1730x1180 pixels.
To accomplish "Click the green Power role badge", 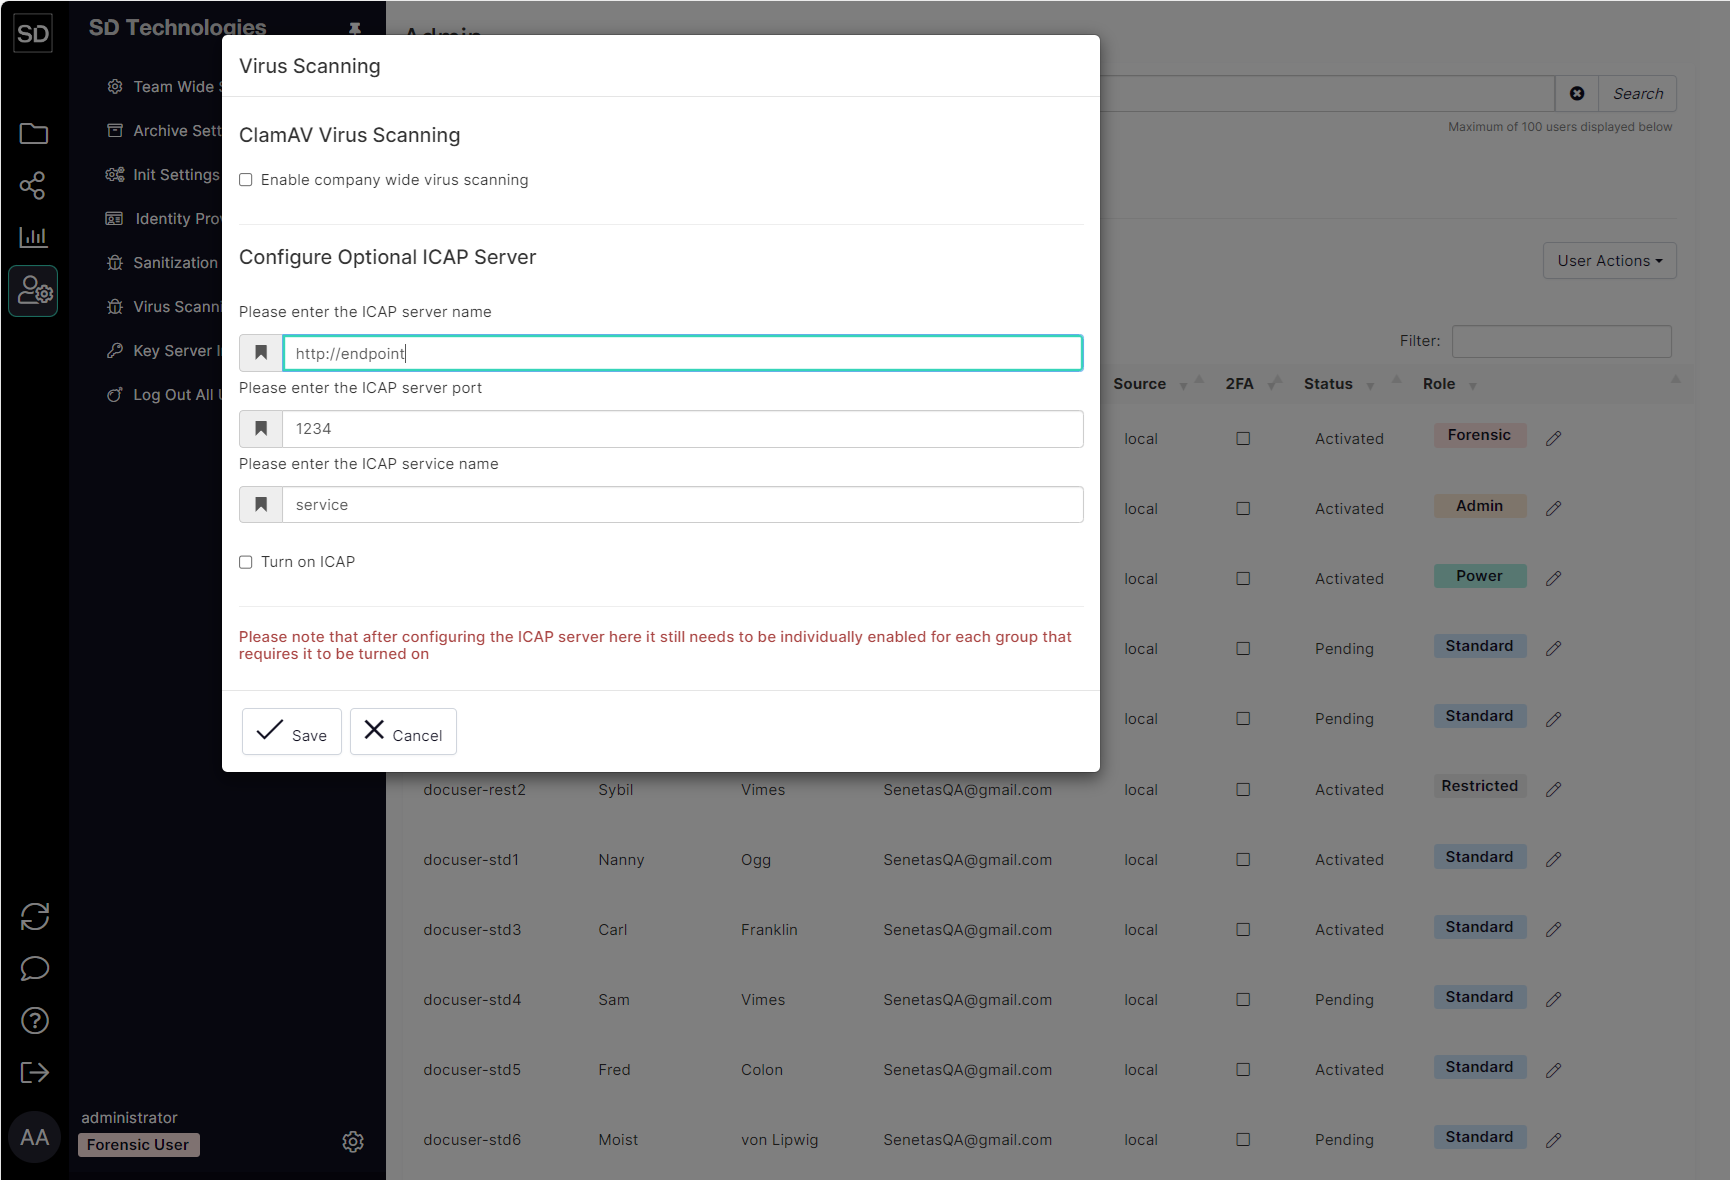I will click(1480, 576).
